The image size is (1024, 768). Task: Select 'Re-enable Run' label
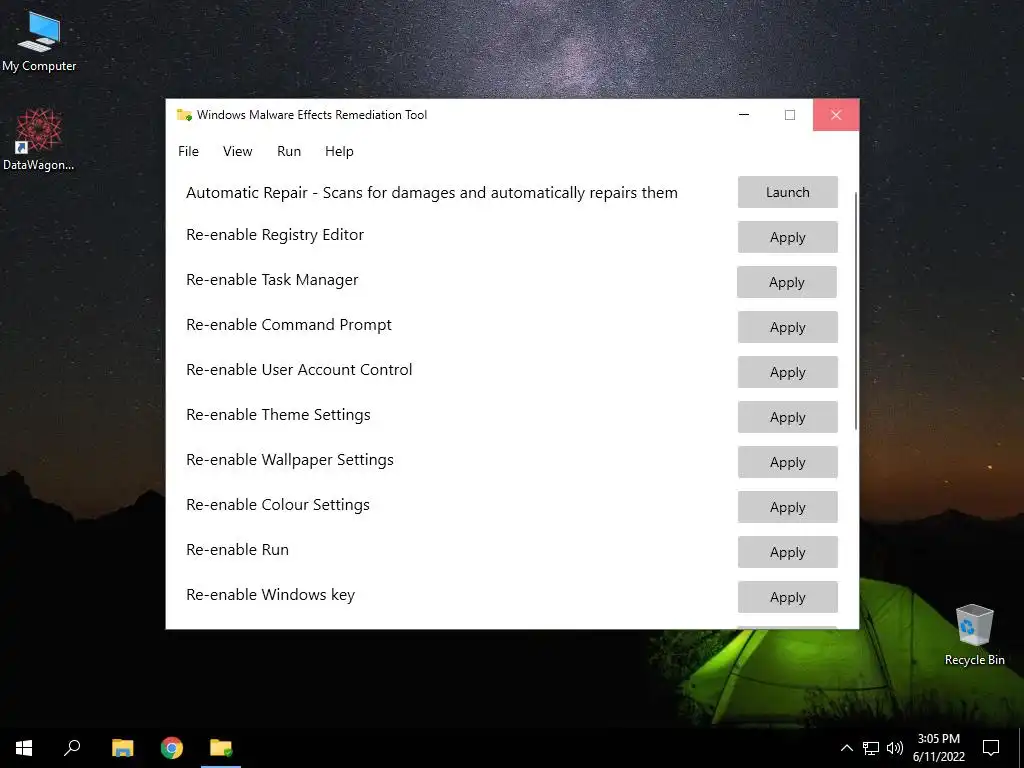237,550
